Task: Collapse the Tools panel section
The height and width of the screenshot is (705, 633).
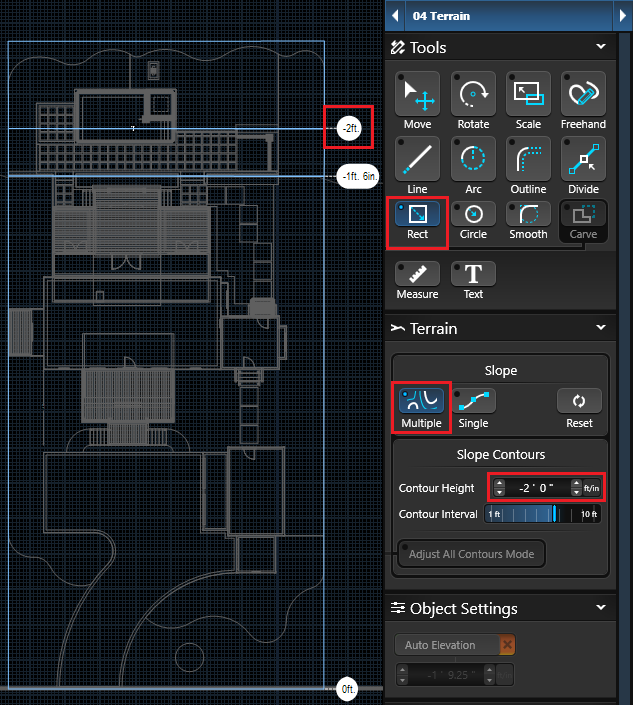Action: click(601, 47)
